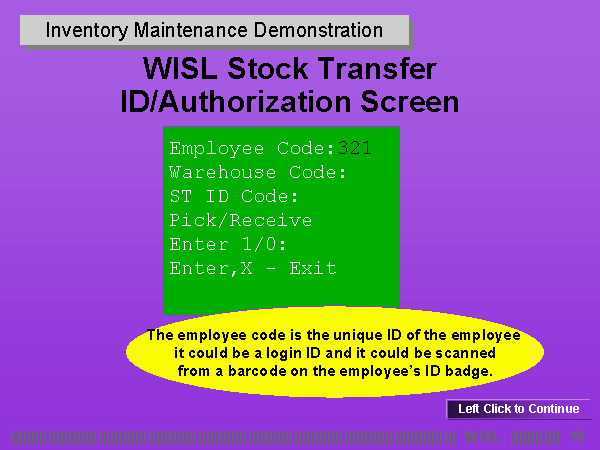The image size is (600, 450).
Task: Click the Employee Code label text
Action: click(253, 148)
